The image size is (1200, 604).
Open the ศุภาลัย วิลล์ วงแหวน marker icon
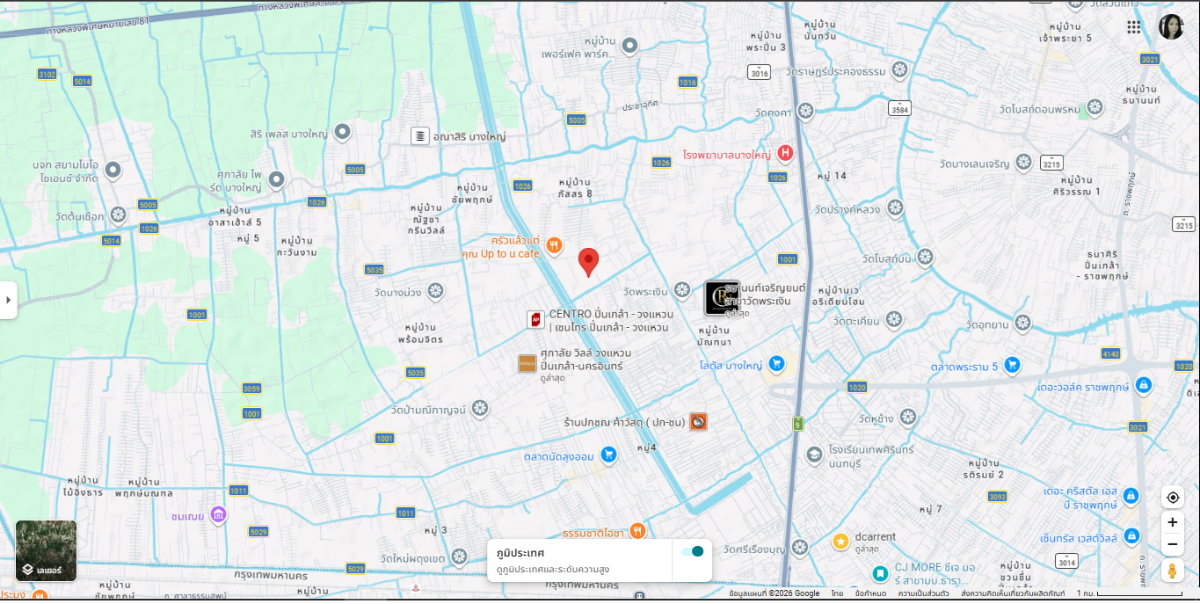(528, 364)
